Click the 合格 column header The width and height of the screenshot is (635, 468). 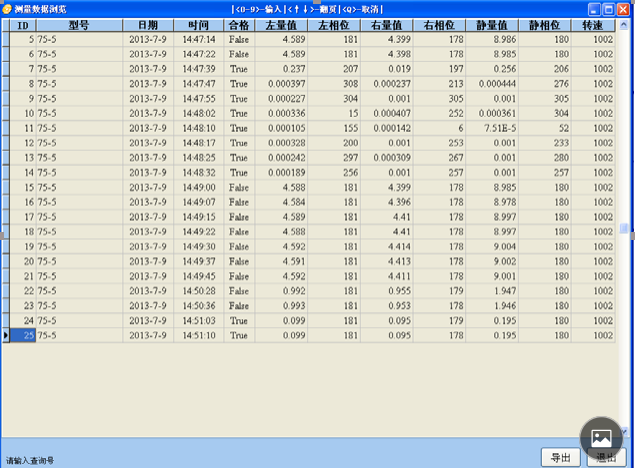pos(238,24)
